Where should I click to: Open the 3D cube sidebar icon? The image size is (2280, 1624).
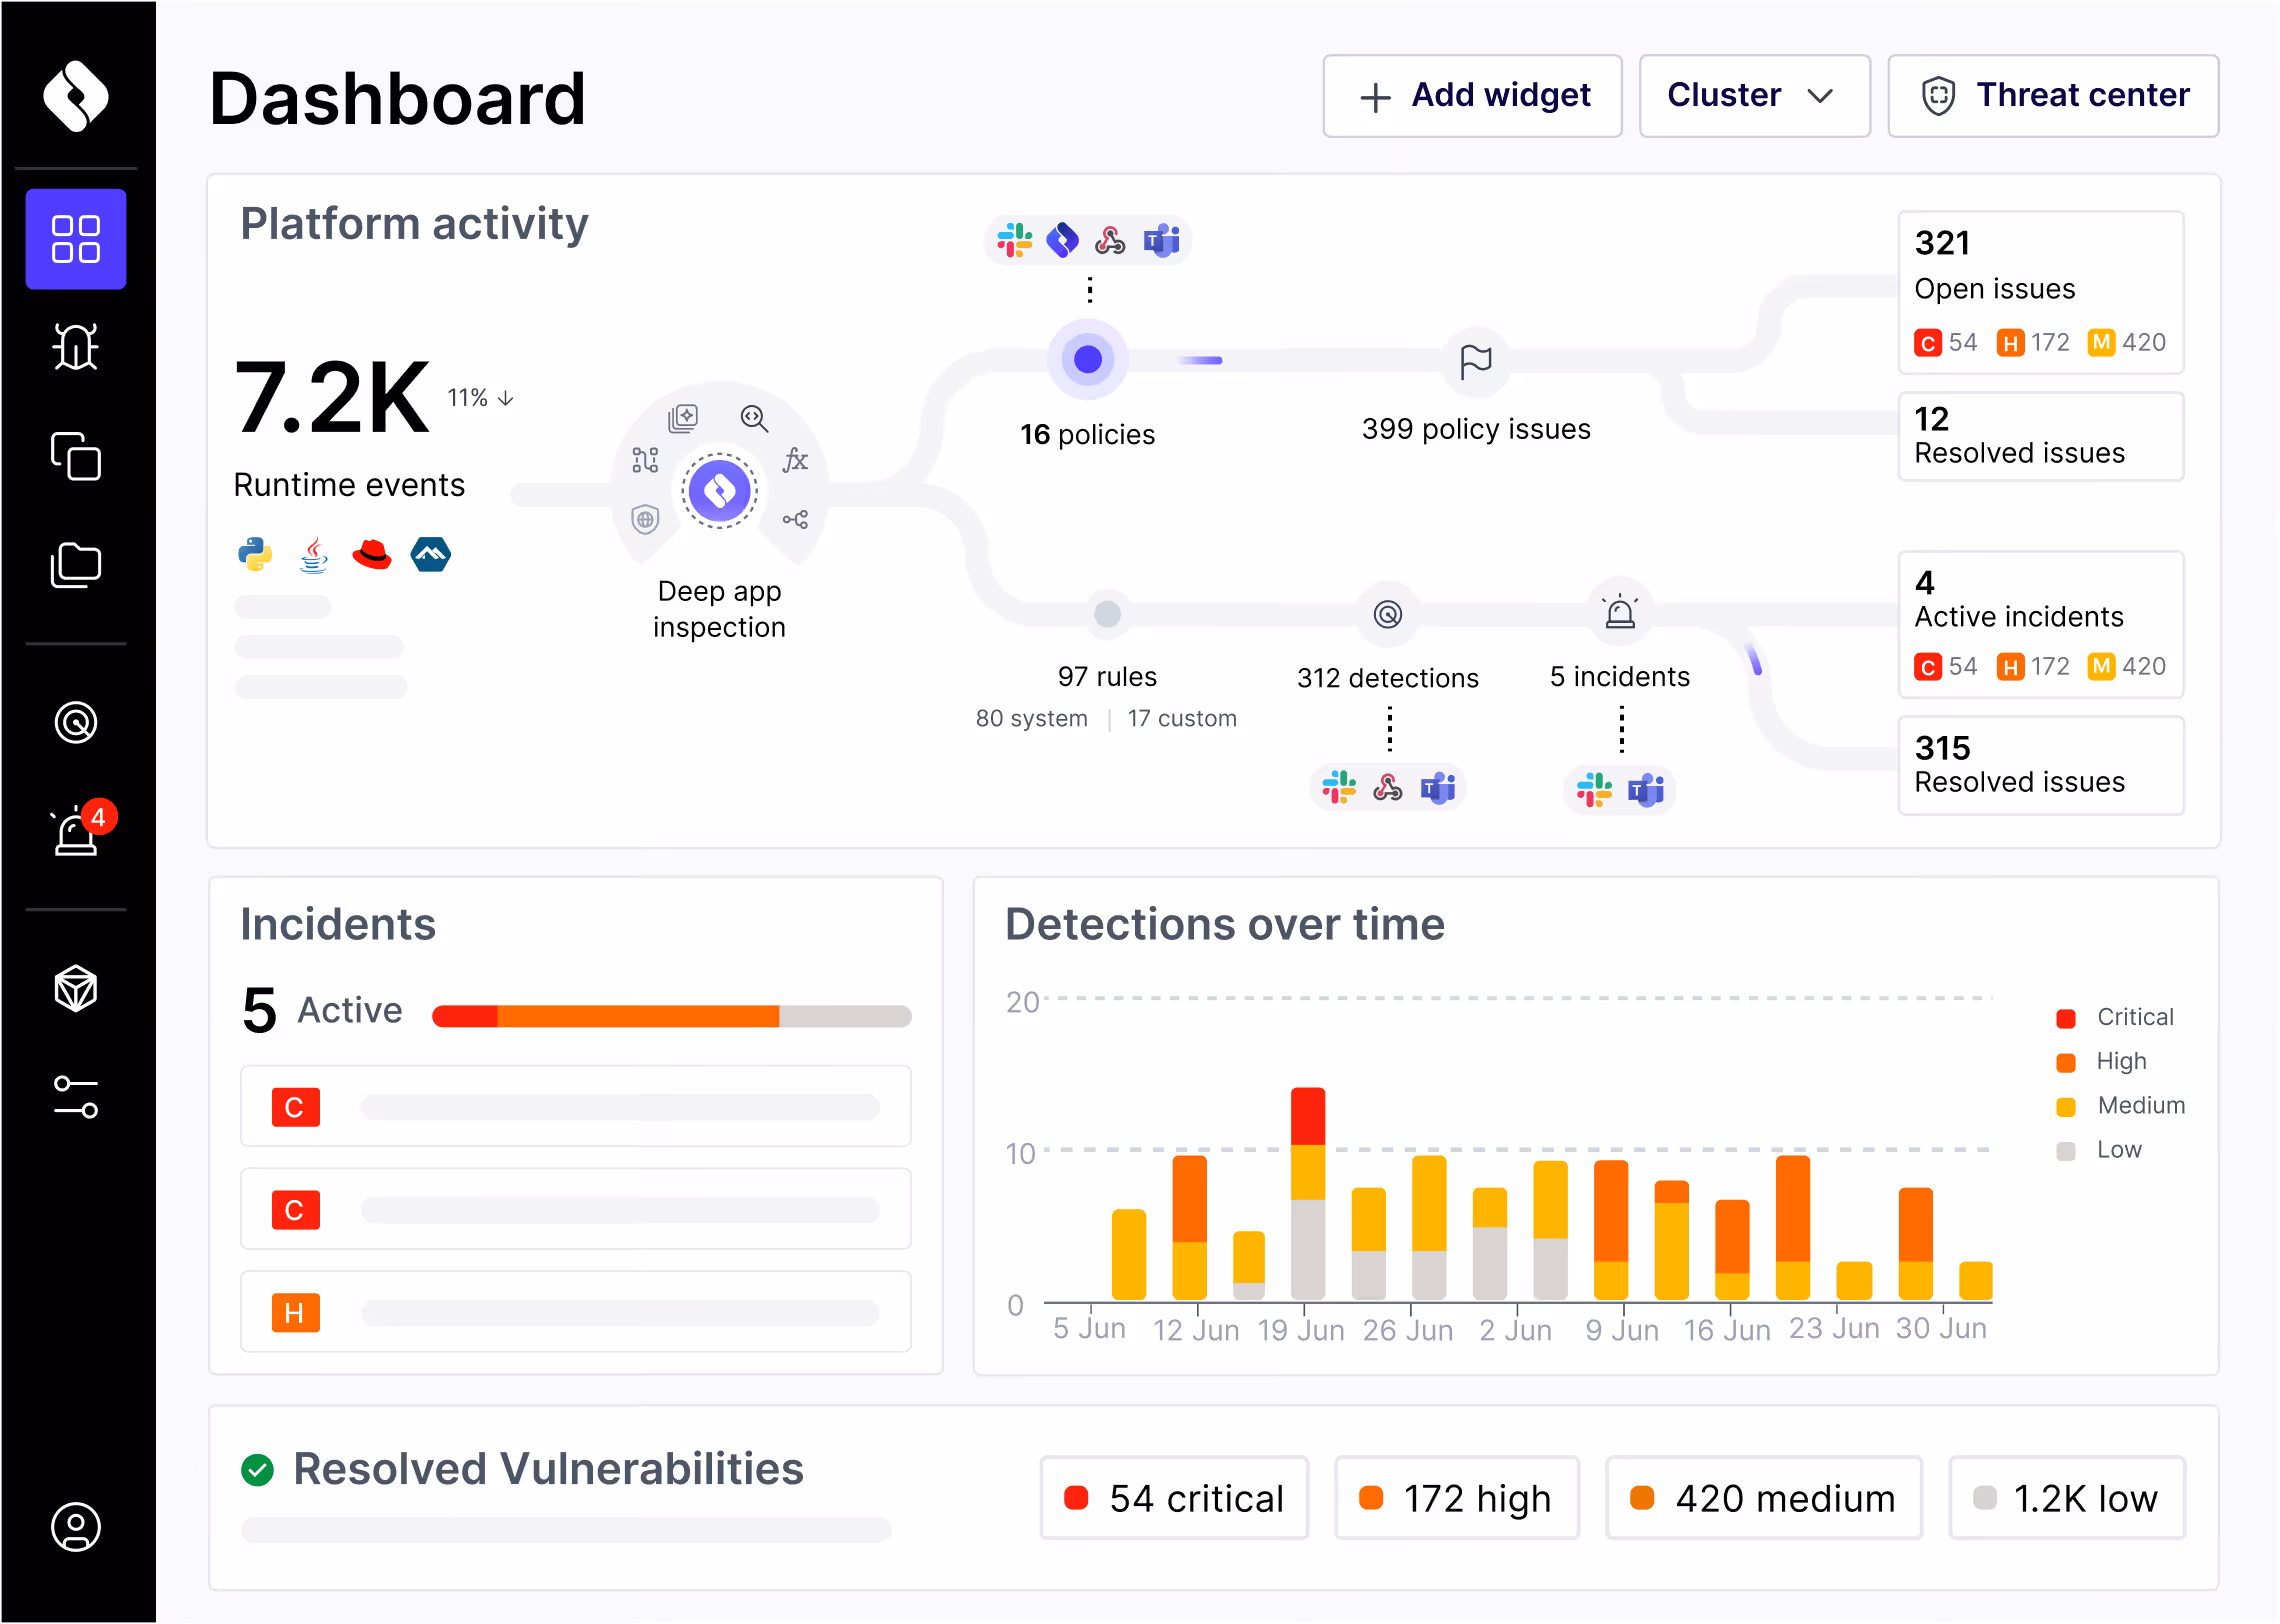pyautogui.click(x=76, y=988)
